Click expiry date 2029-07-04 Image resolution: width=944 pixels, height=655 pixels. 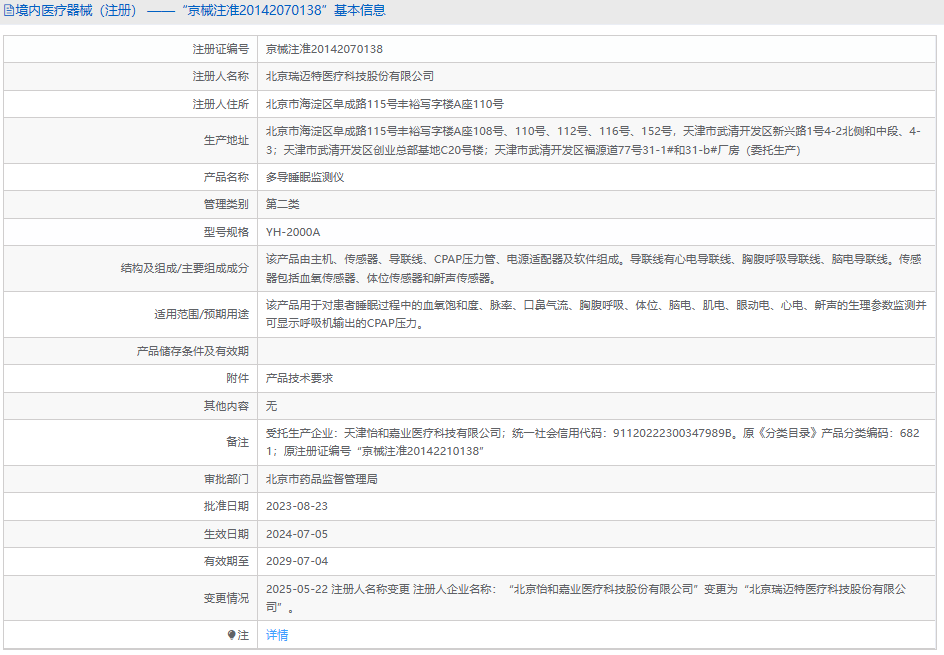tap(296, 561)
